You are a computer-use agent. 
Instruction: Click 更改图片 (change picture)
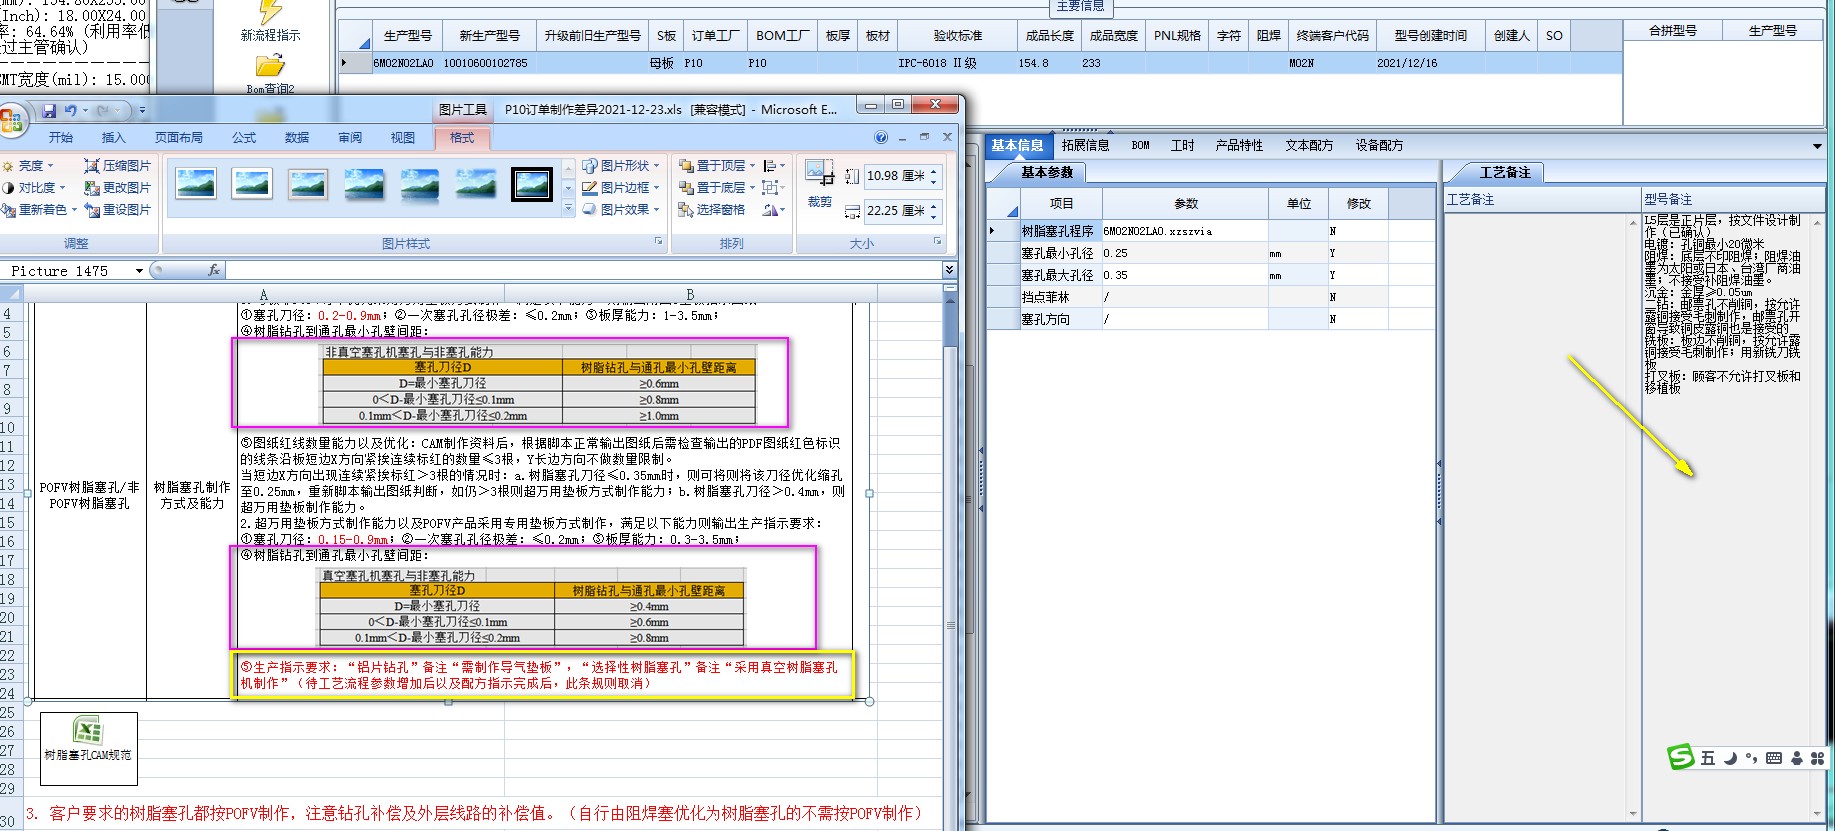point(117,188)
